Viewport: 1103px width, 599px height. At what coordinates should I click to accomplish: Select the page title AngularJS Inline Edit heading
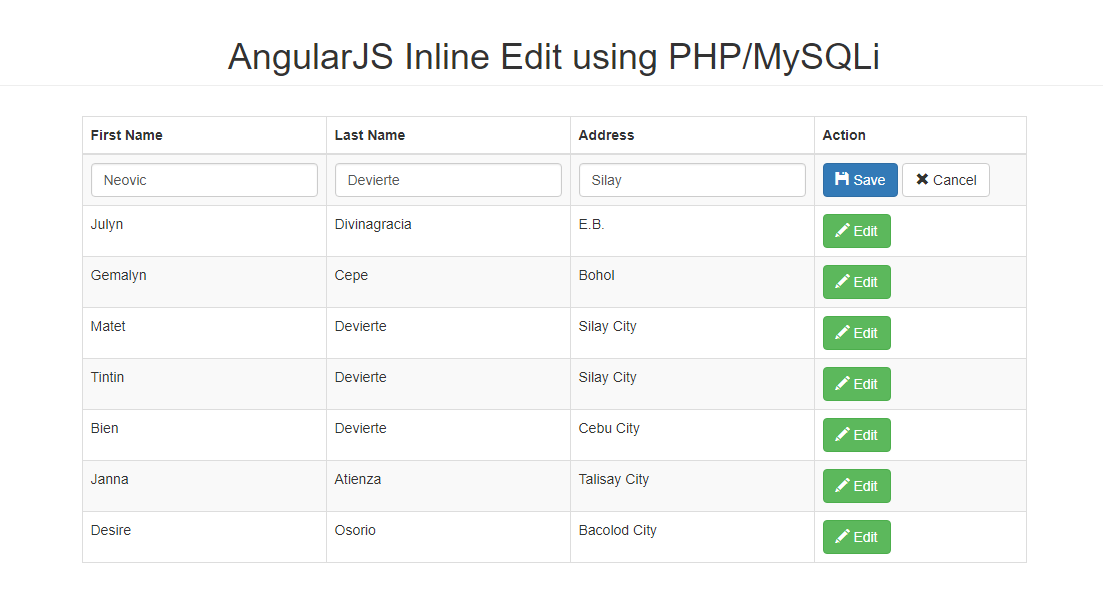554,57
